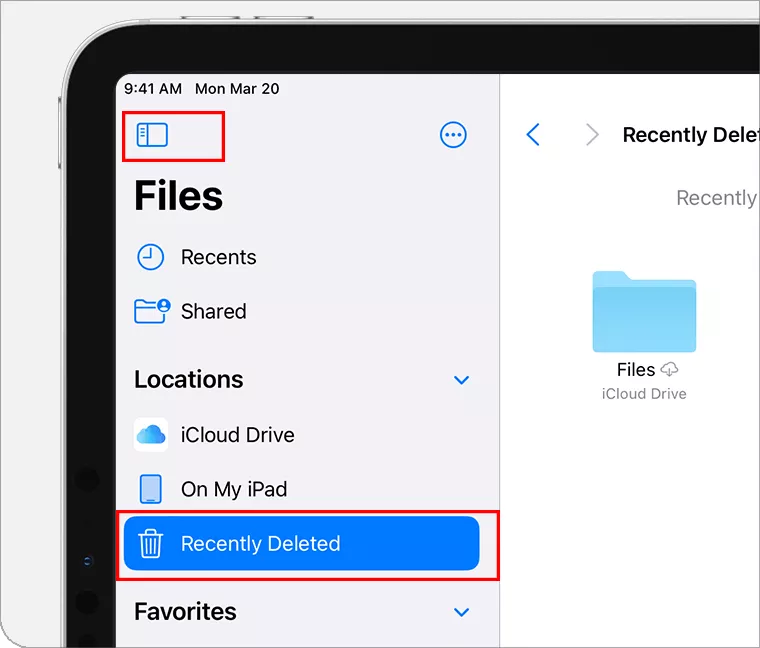Viewport: 760px width, 648px height.
Task: Click the Shared folder icon
Action: [152, 311]
